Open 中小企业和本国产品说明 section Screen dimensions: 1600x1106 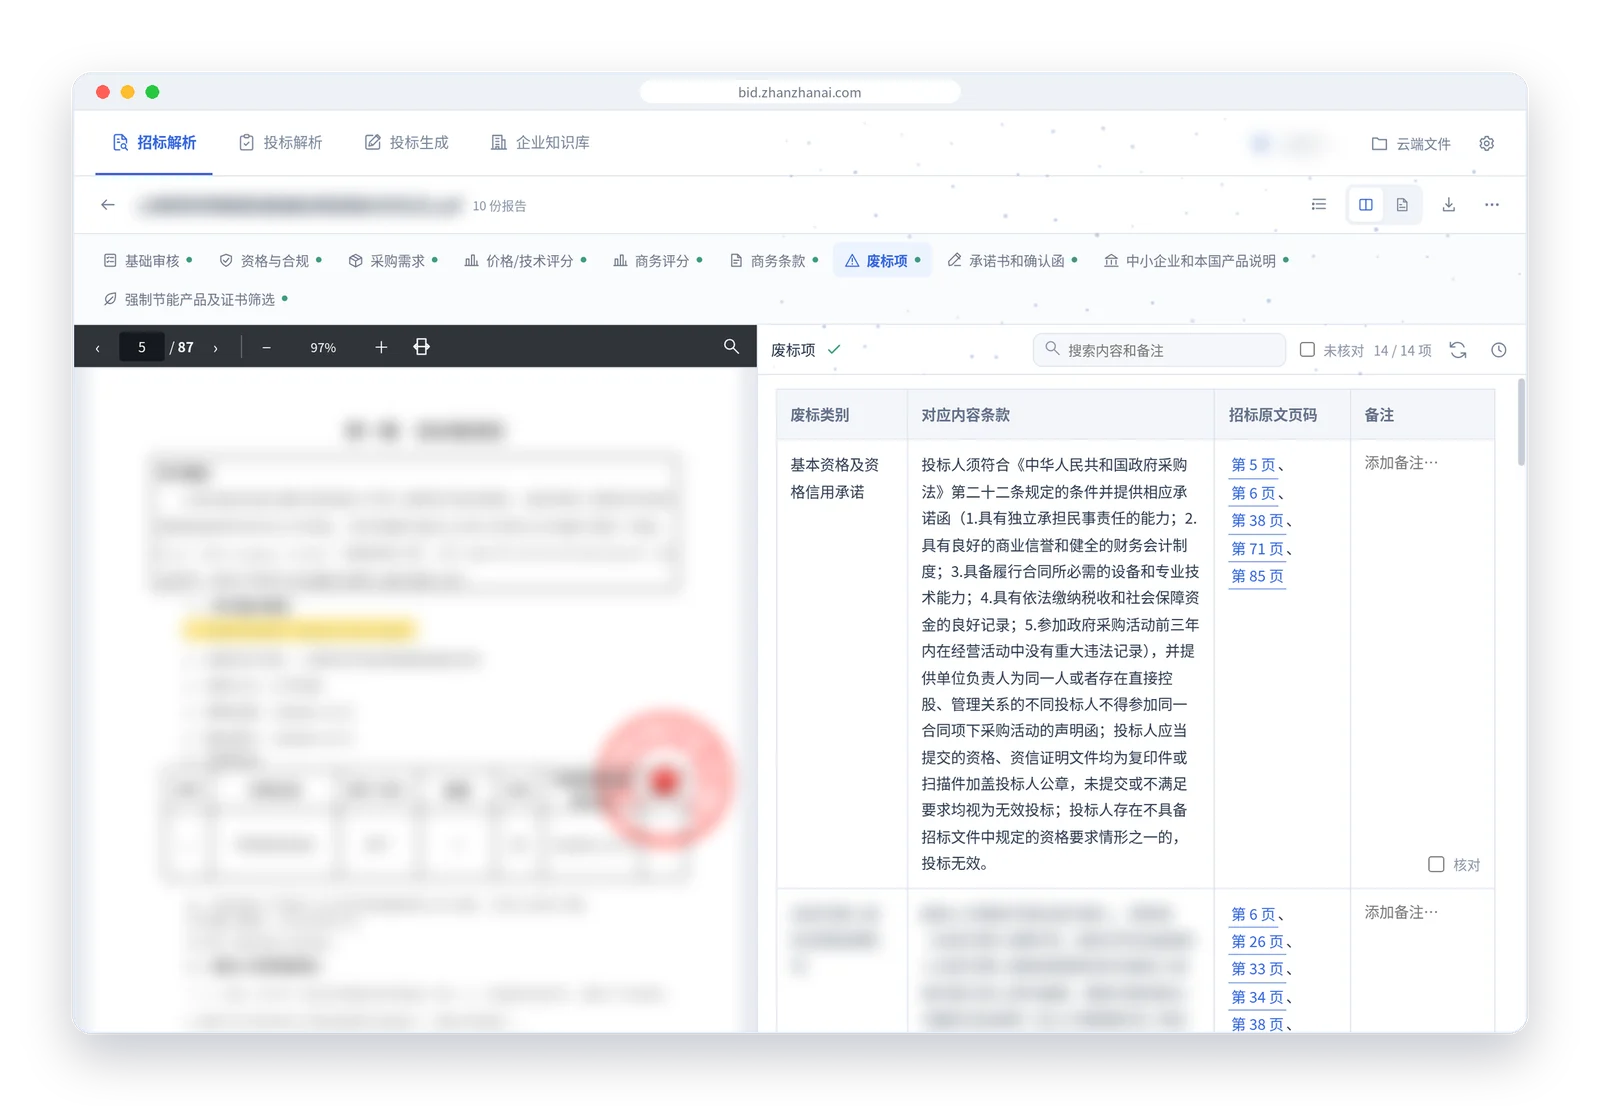point(1195,261)
